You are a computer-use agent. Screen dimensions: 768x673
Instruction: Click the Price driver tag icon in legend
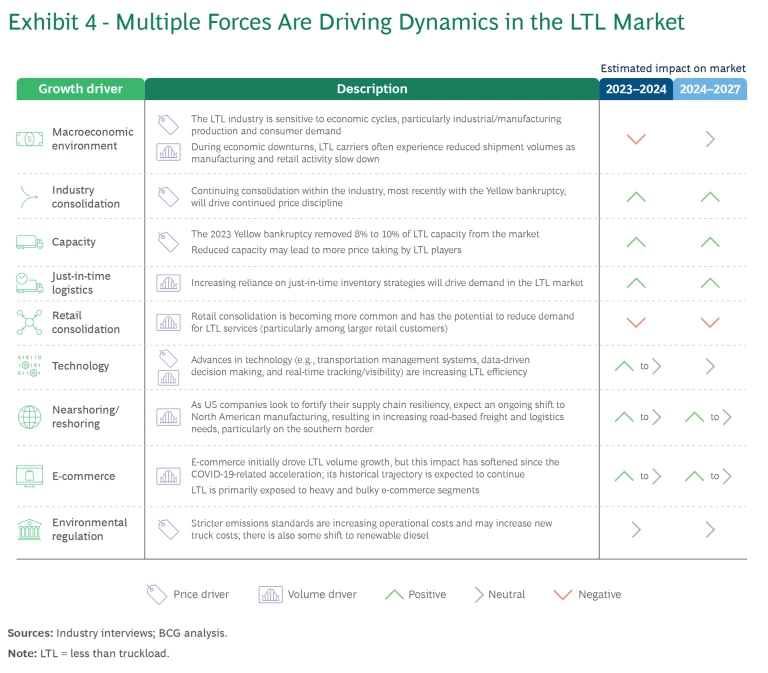click(156, 594)
